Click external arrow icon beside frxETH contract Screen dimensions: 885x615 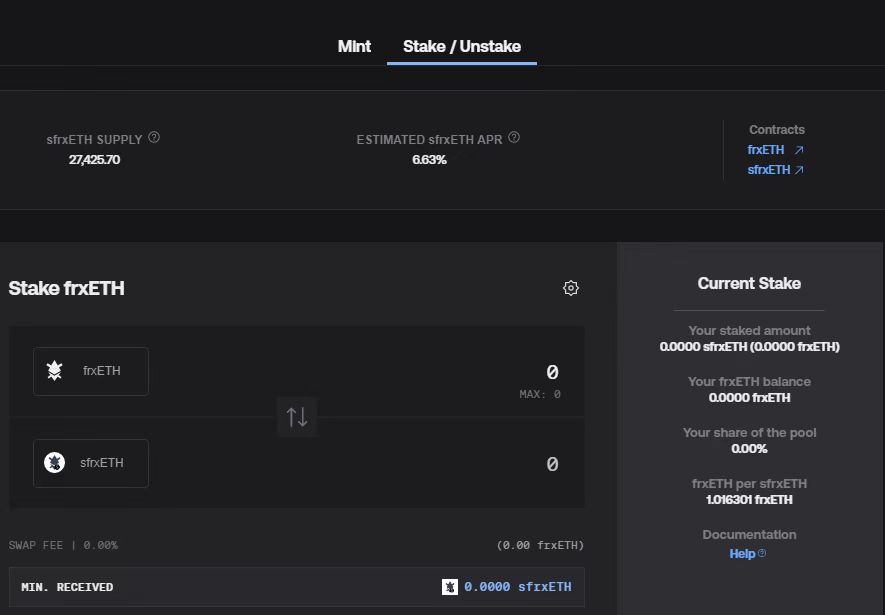(799, 150)
